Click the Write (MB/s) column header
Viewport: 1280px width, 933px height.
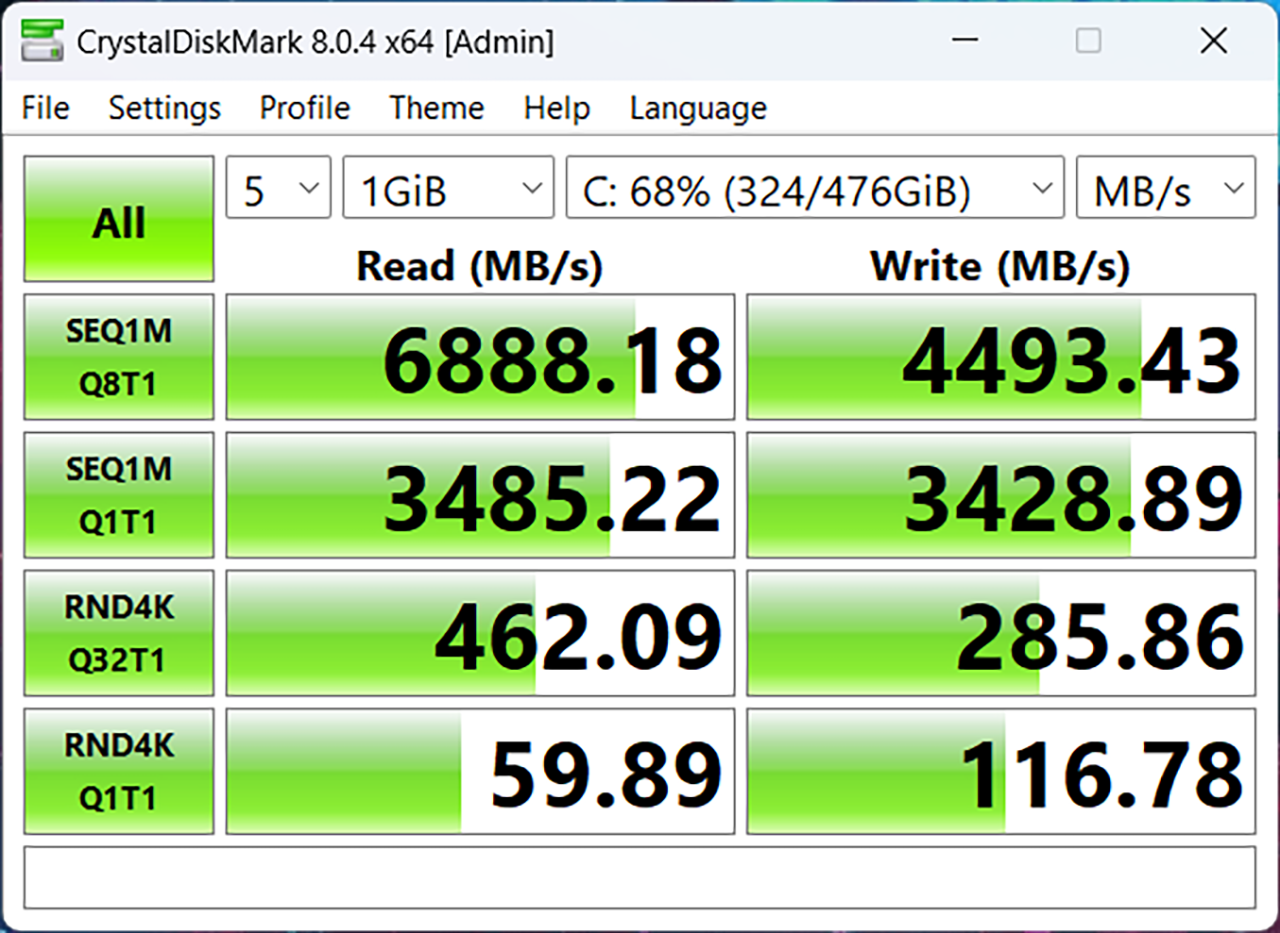[x=1000, y=266]
